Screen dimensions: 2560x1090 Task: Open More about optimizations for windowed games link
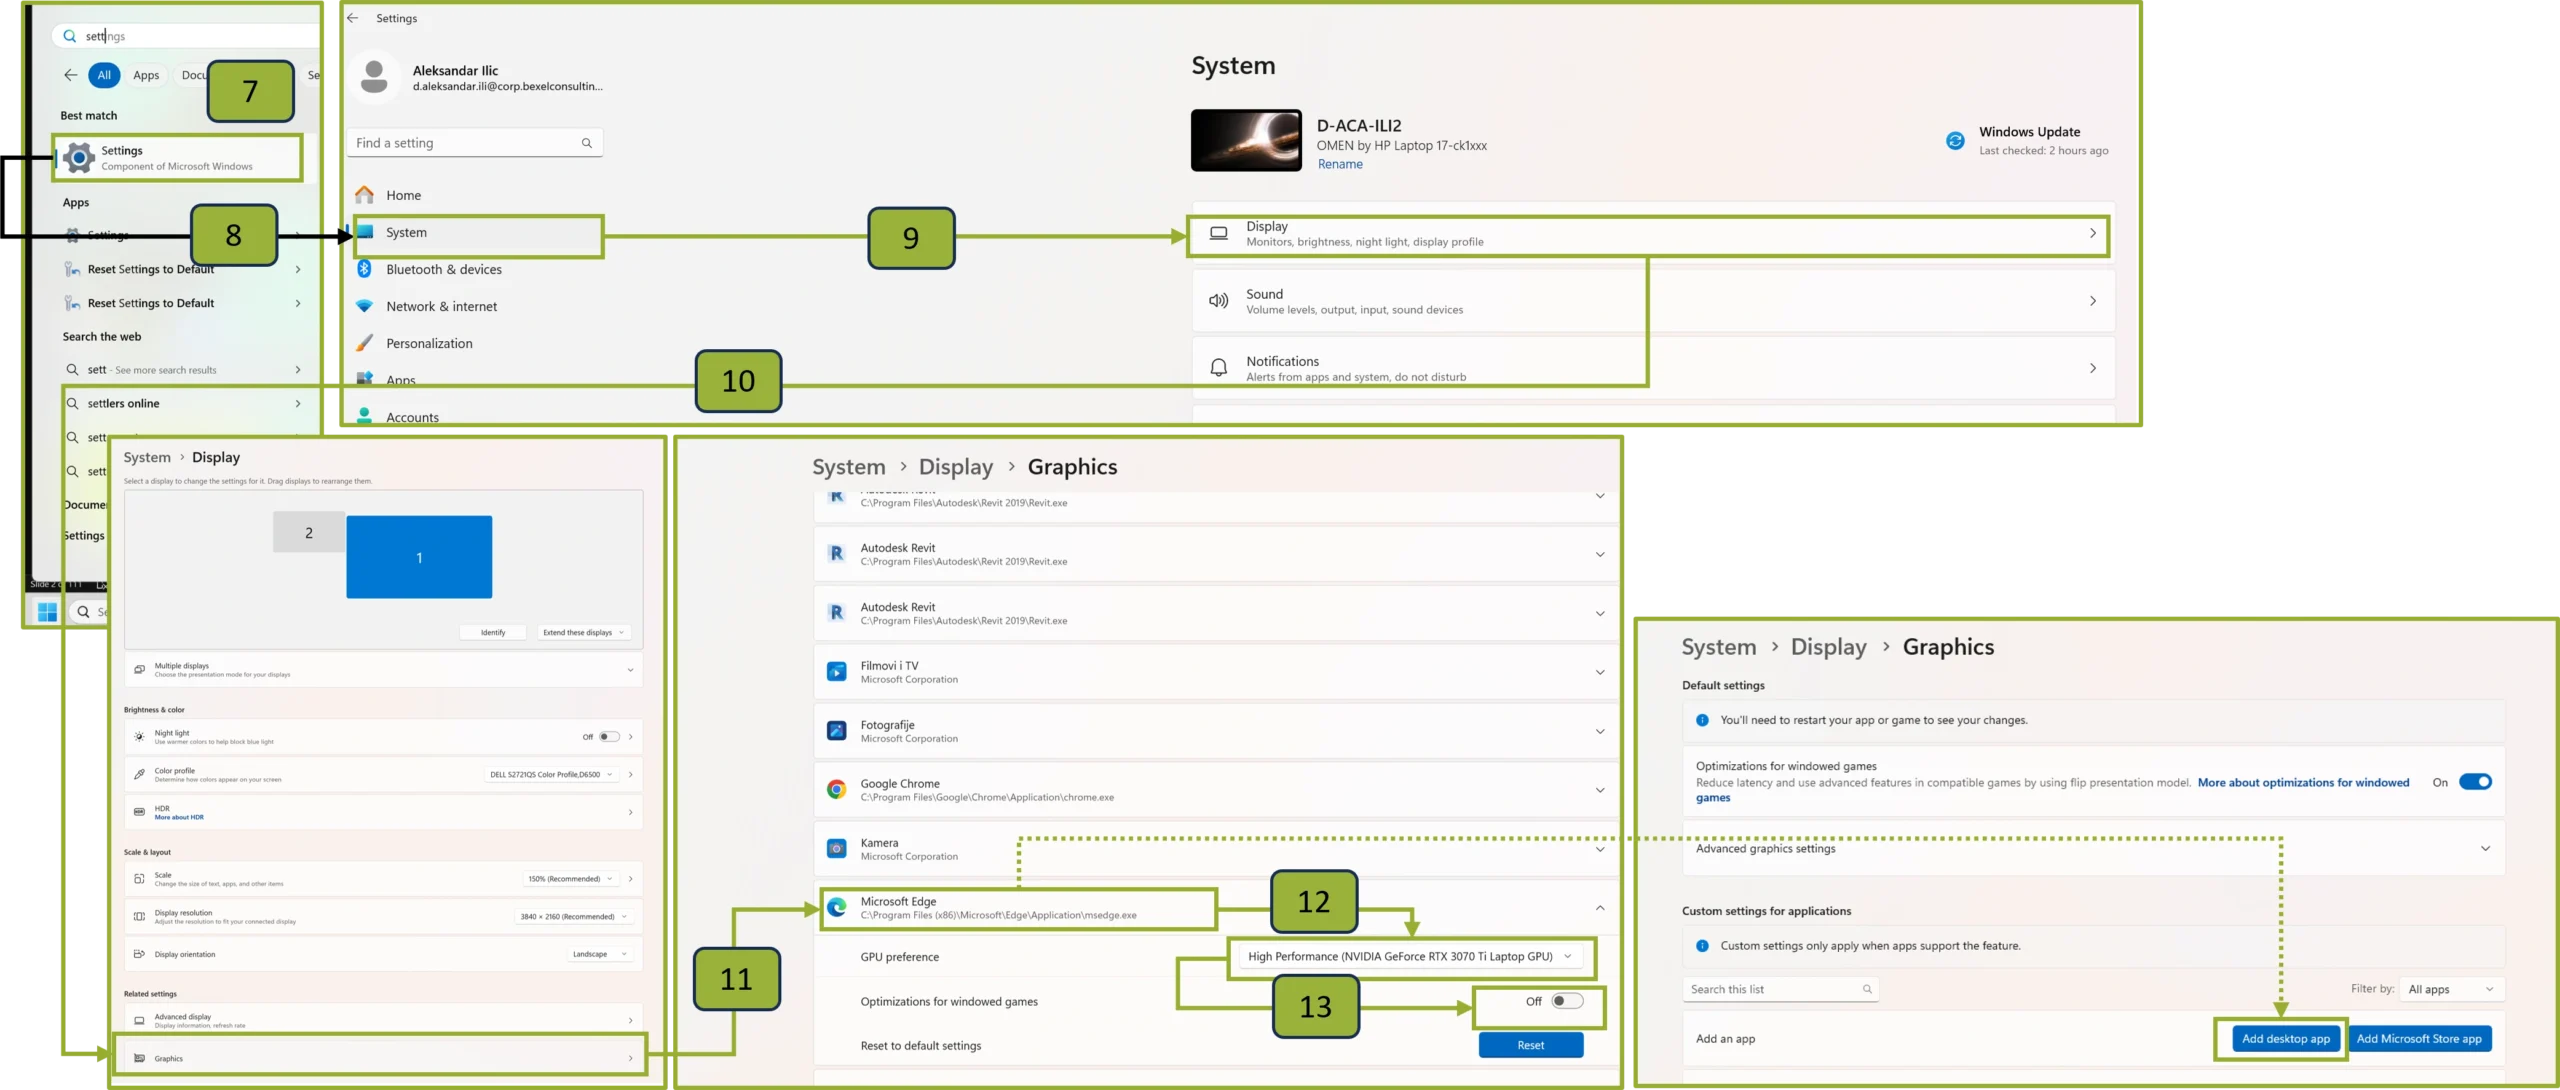click(2303, 783)
